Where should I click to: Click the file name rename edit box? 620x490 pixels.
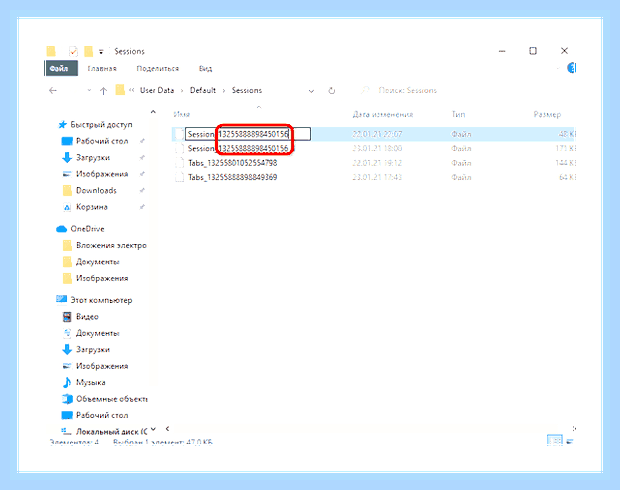(x=248, y=134)
